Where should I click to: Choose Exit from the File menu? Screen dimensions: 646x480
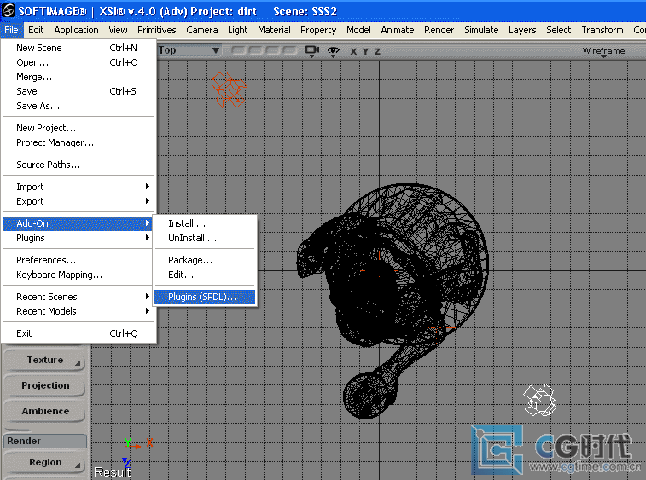pyautogui.click(x=78, y=334)
